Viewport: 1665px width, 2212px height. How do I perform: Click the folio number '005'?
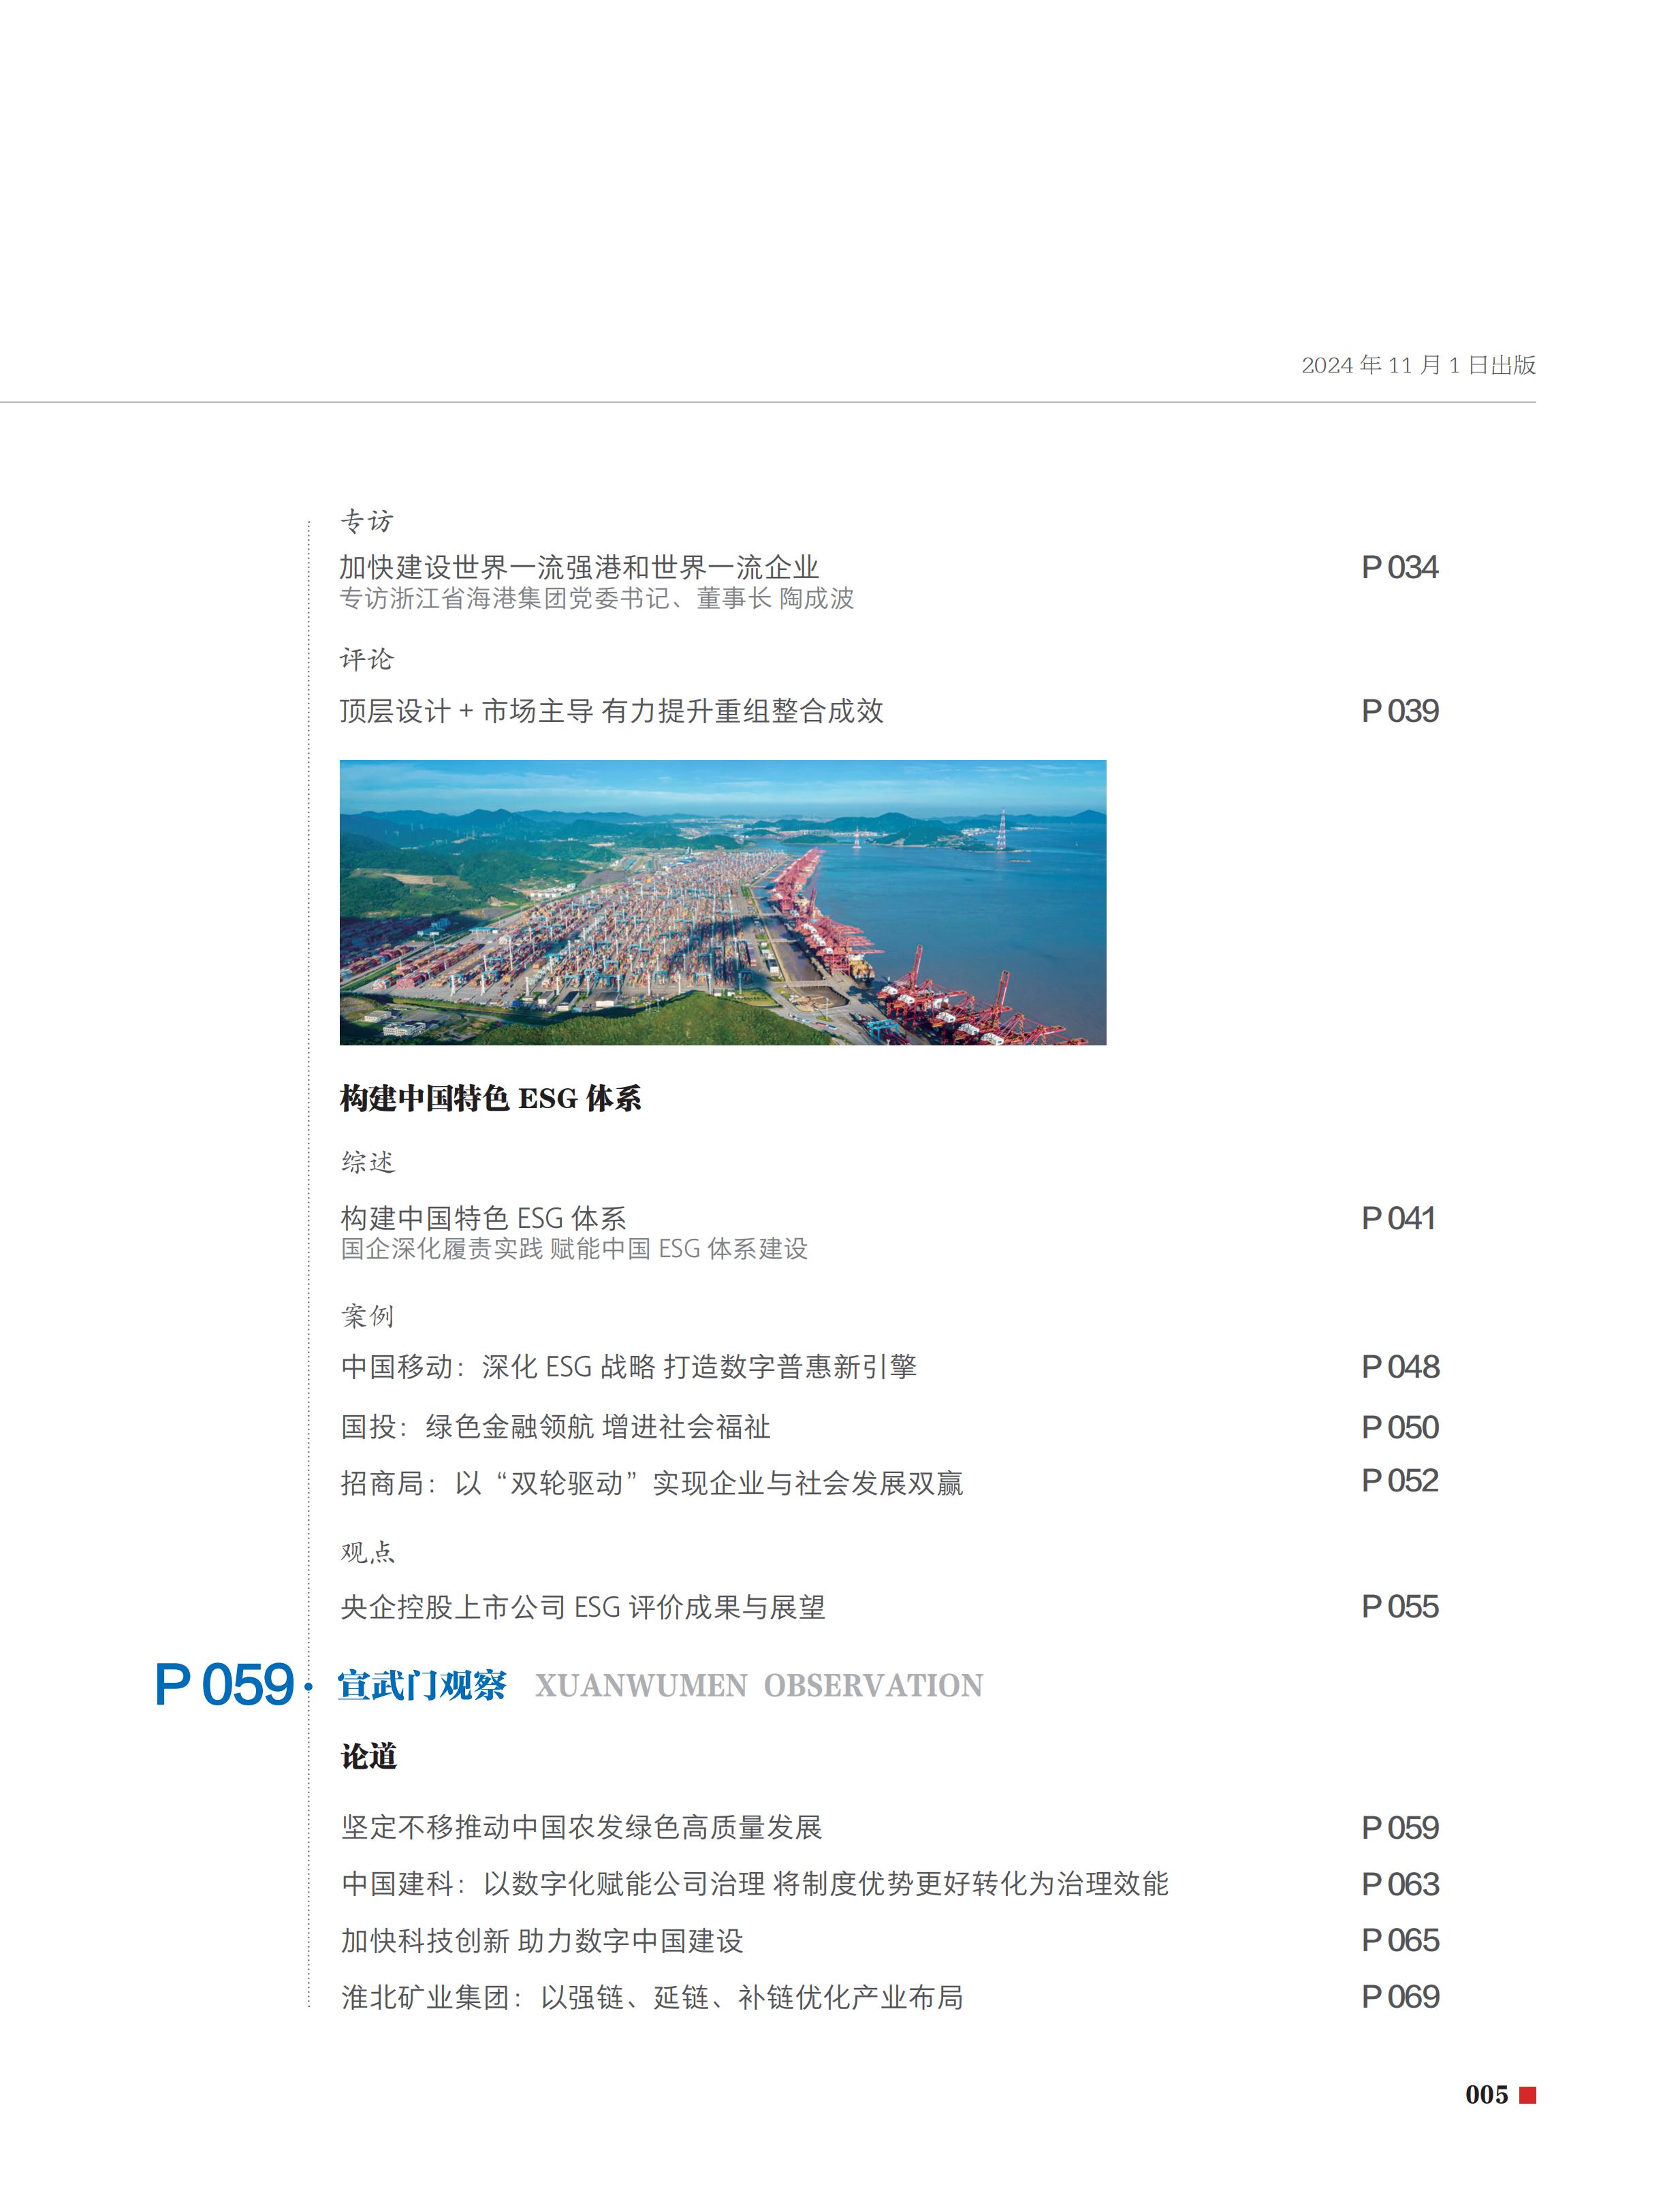coord(1486,2095)
